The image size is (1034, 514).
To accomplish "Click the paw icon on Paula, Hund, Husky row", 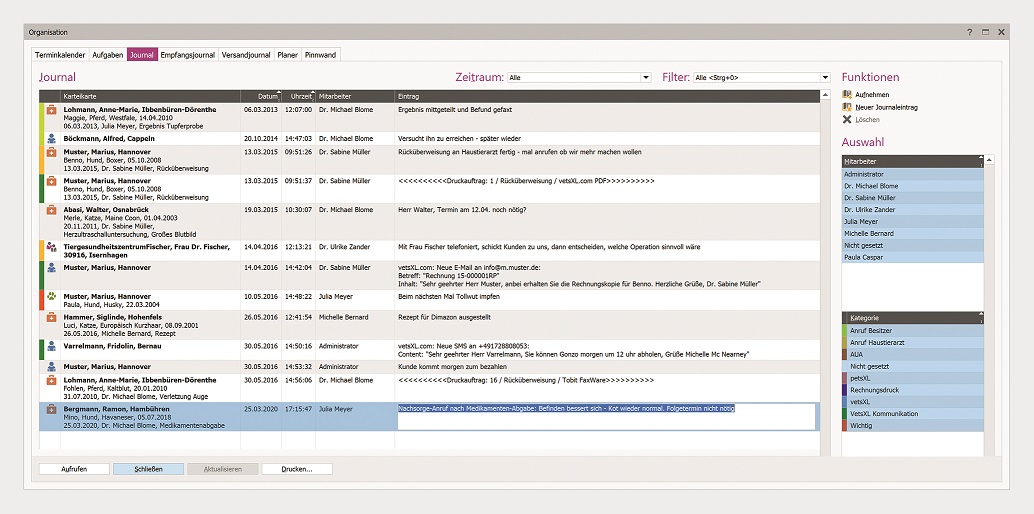I will pyautogui.click(x=51, y=297).
